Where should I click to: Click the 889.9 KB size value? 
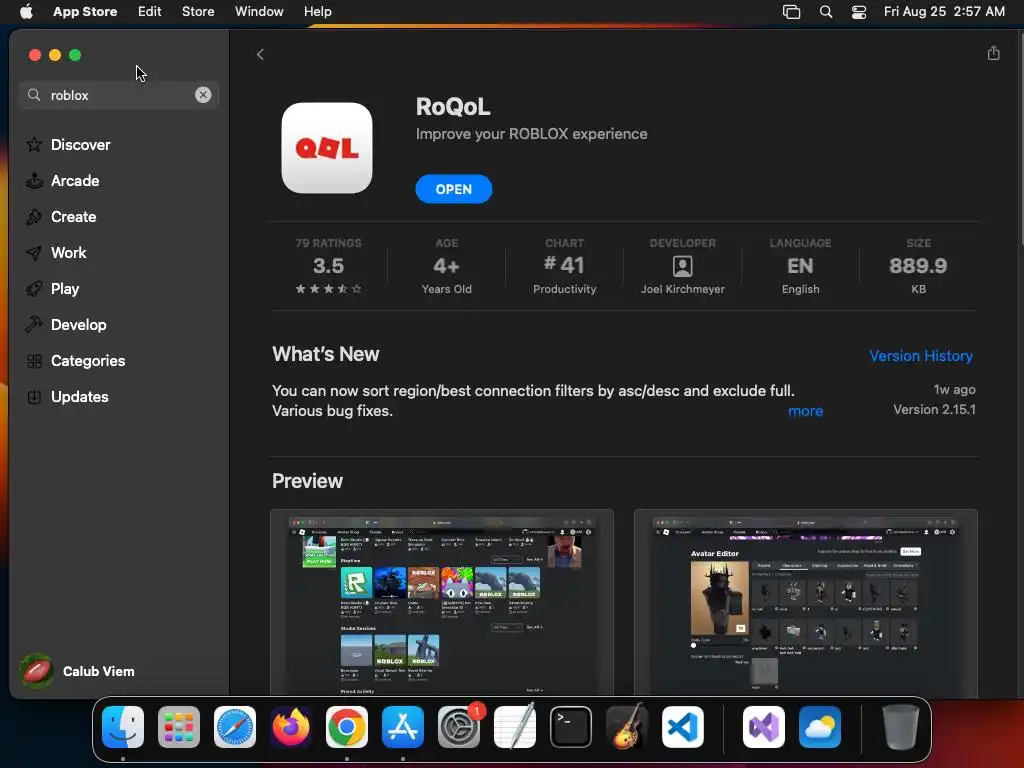click(x=918, y=266)
